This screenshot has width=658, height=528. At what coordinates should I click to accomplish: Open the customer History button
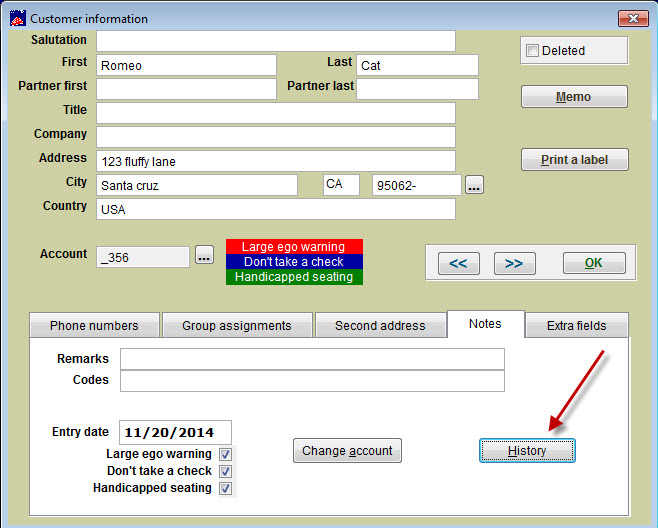(527, 451)
